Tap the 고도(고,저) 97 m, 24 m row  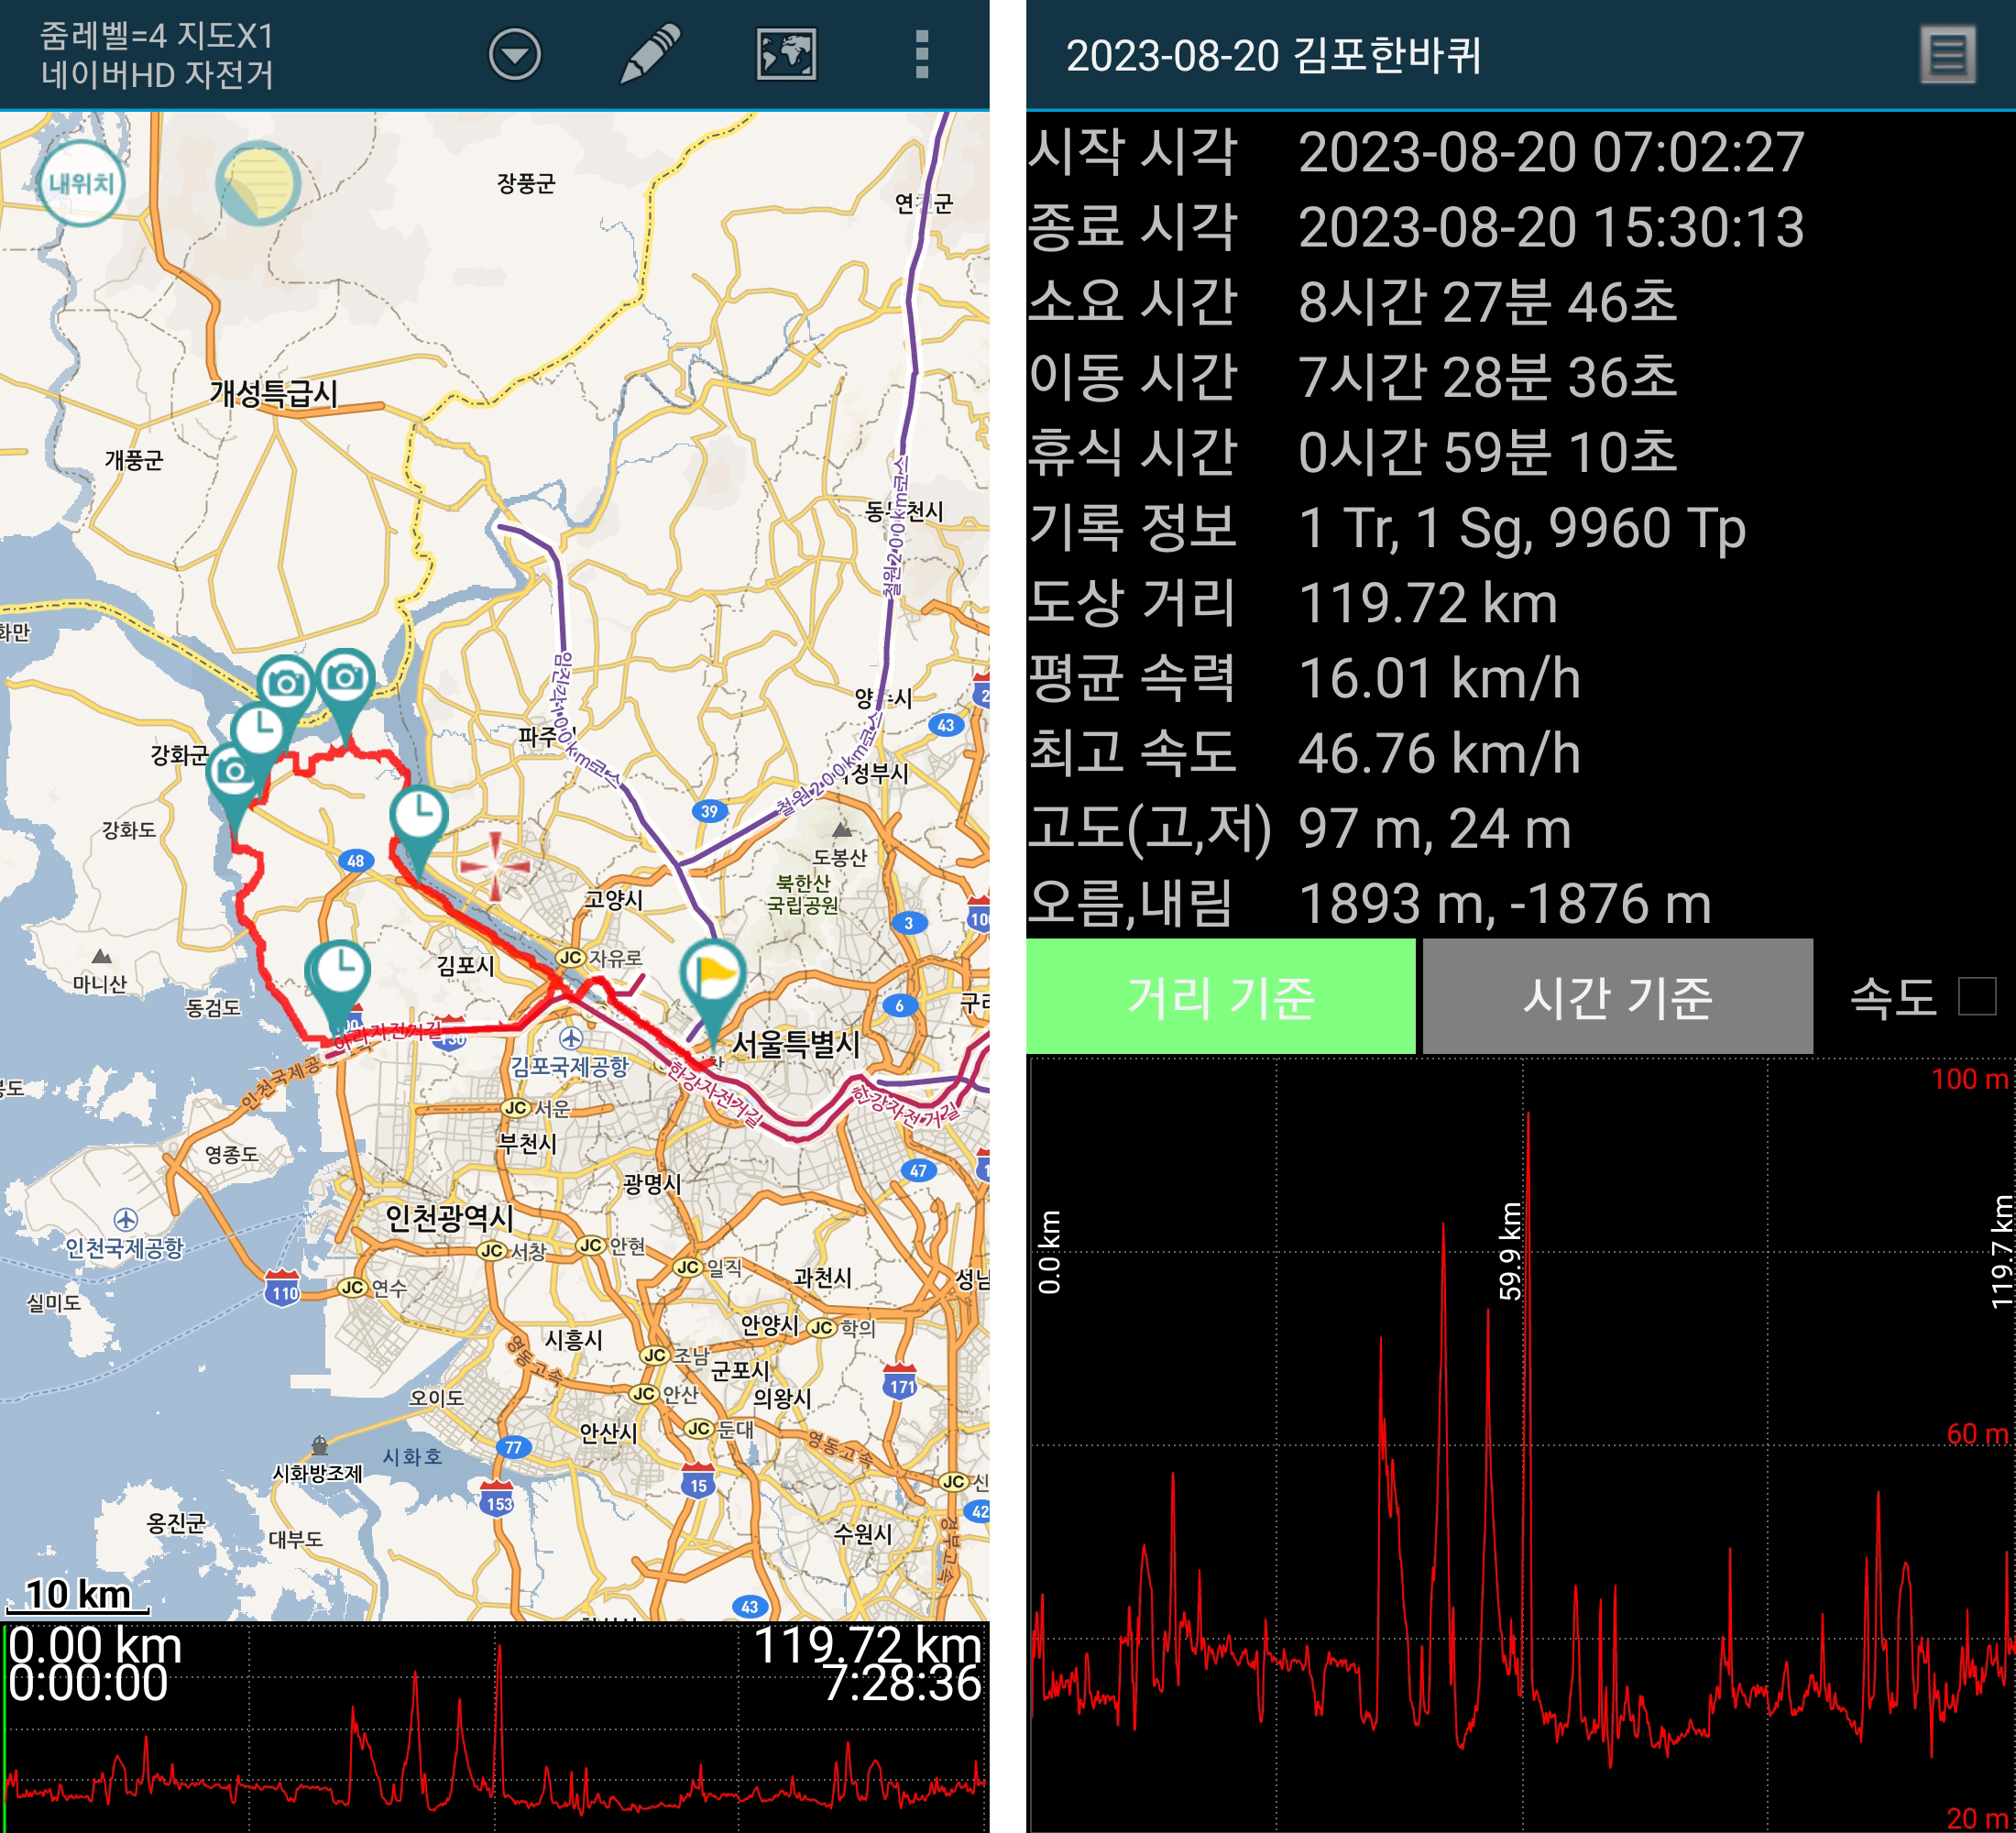(1520, 829)
